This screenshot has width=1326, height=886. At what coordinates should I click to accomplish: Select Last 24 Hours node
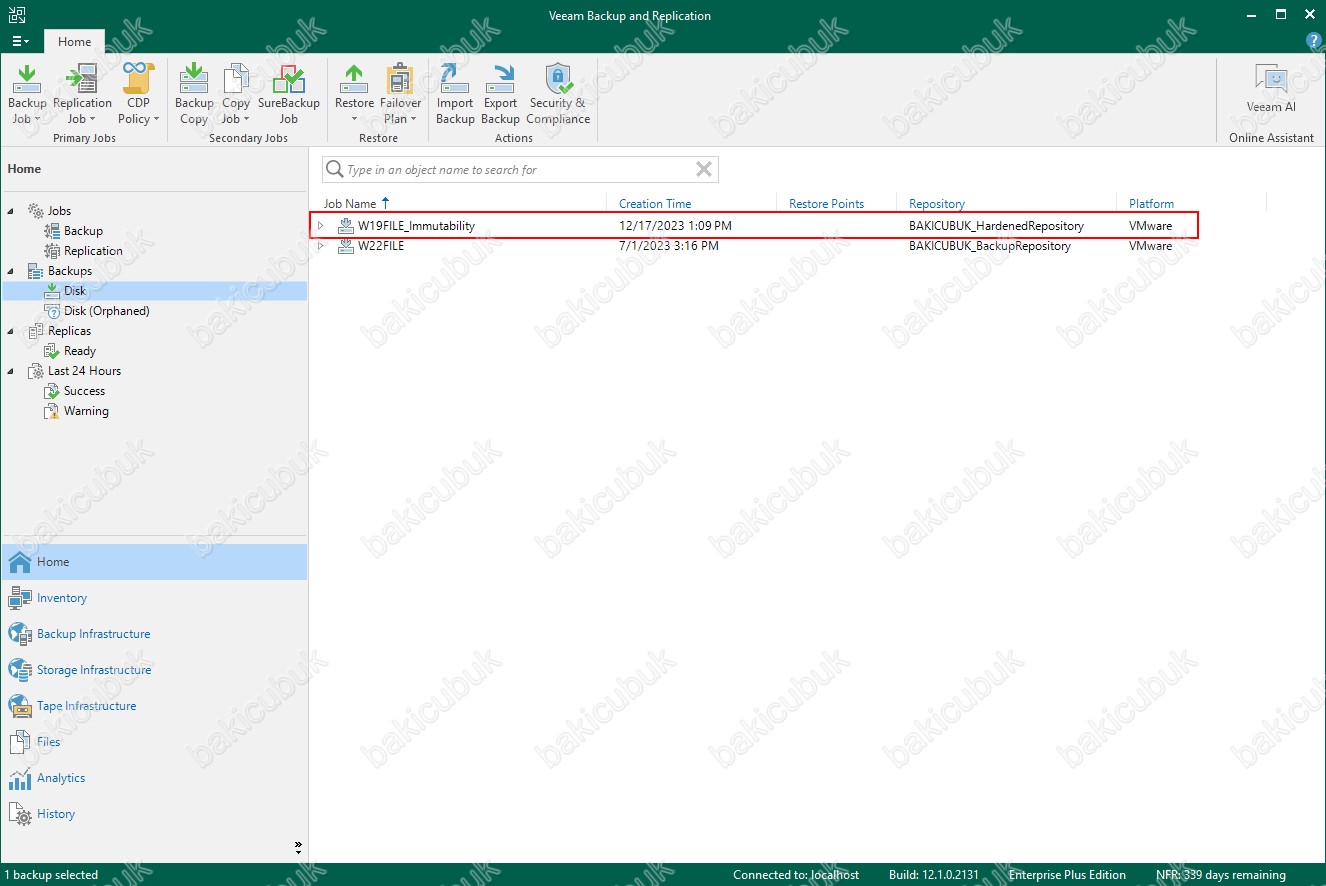pyautogui.click(x=84, y=371)
